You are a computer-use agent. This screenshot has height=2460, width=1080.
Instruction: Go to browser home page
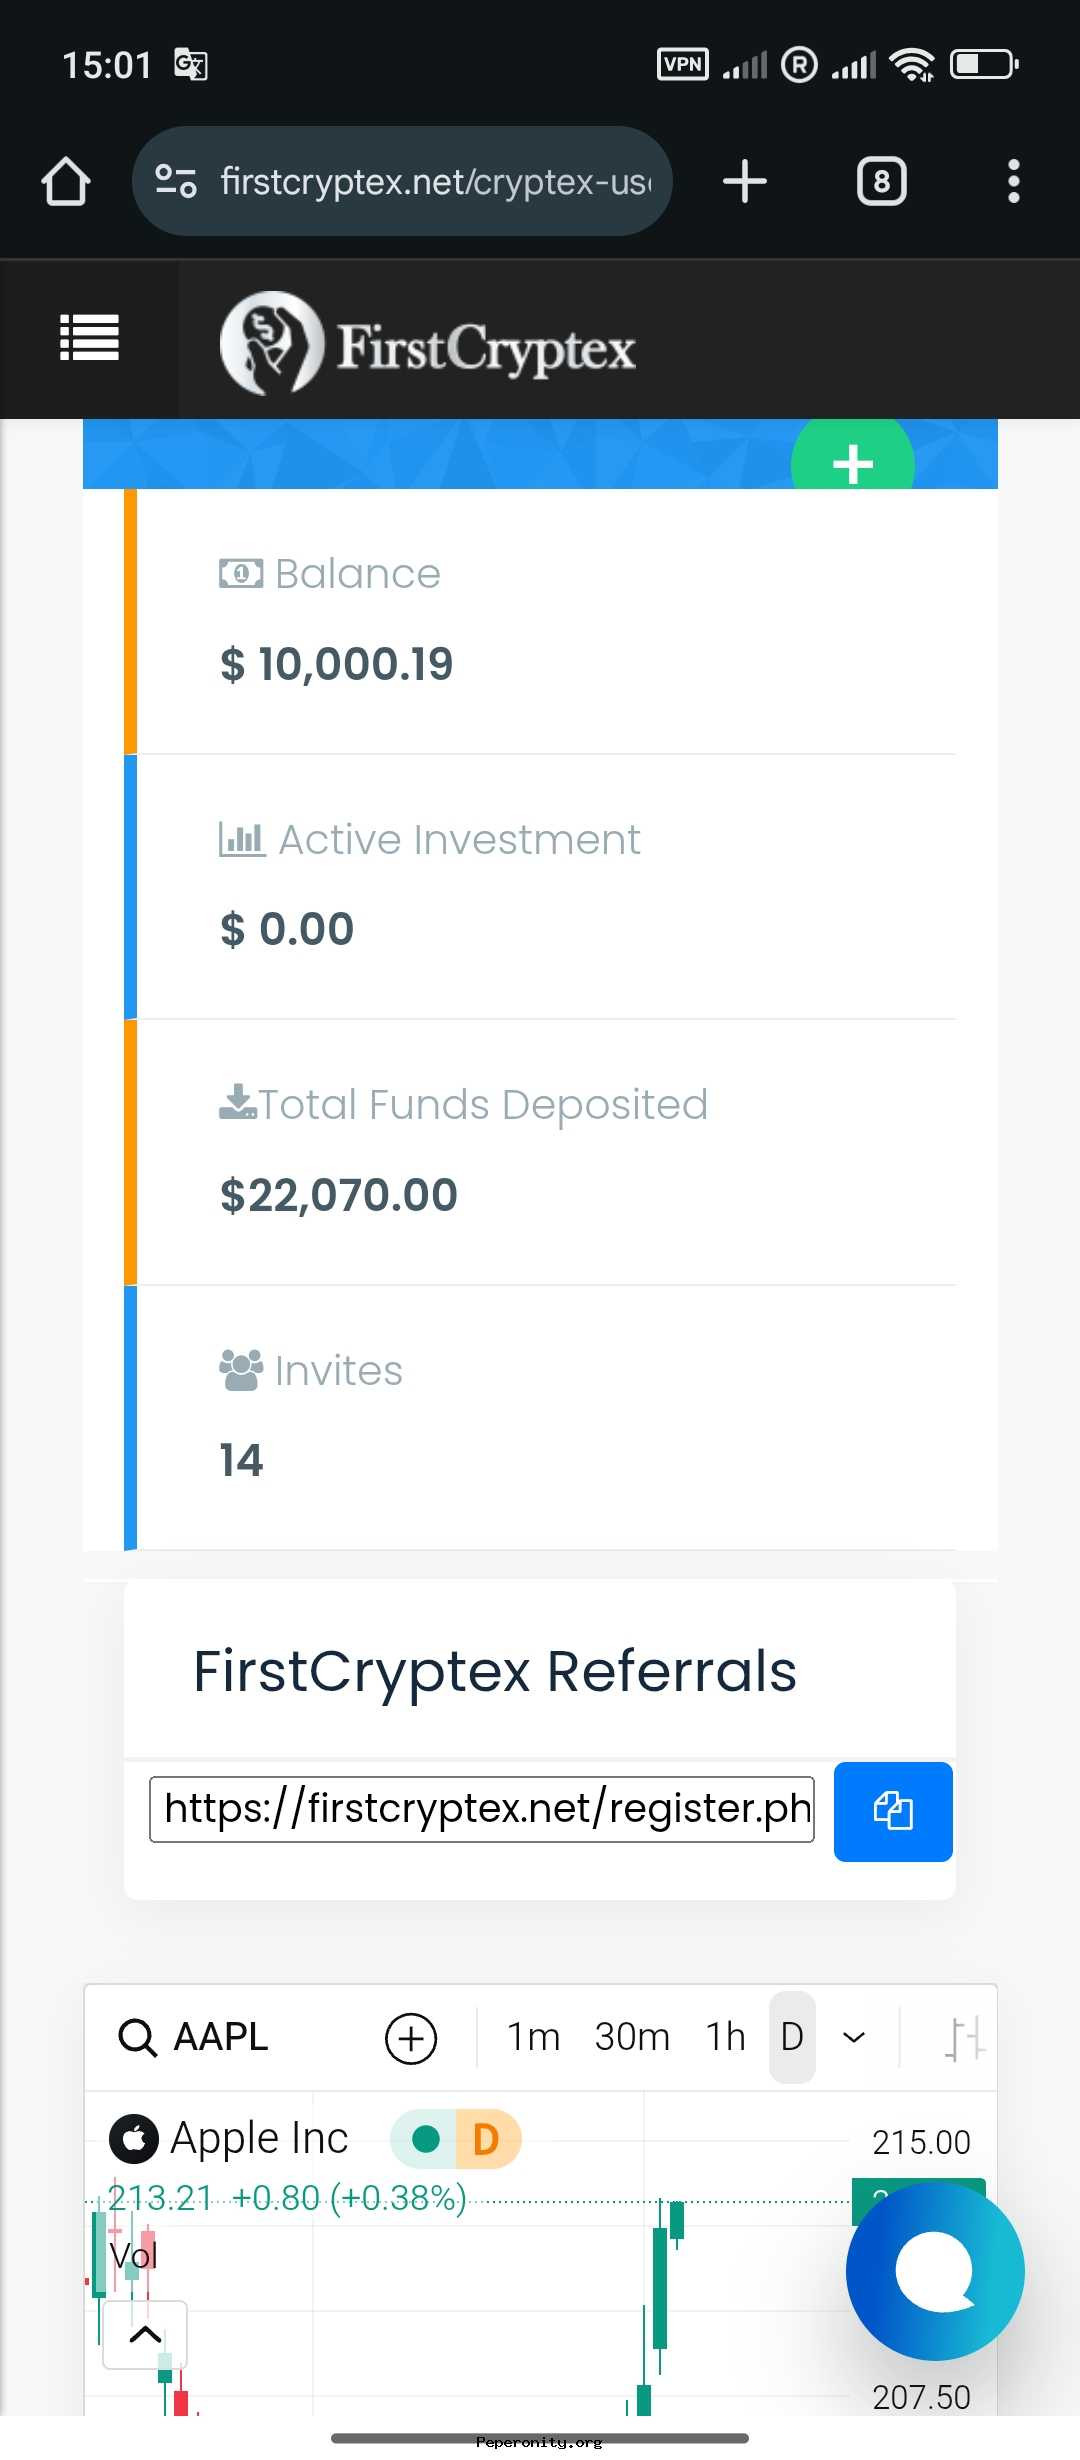[66, 182]
